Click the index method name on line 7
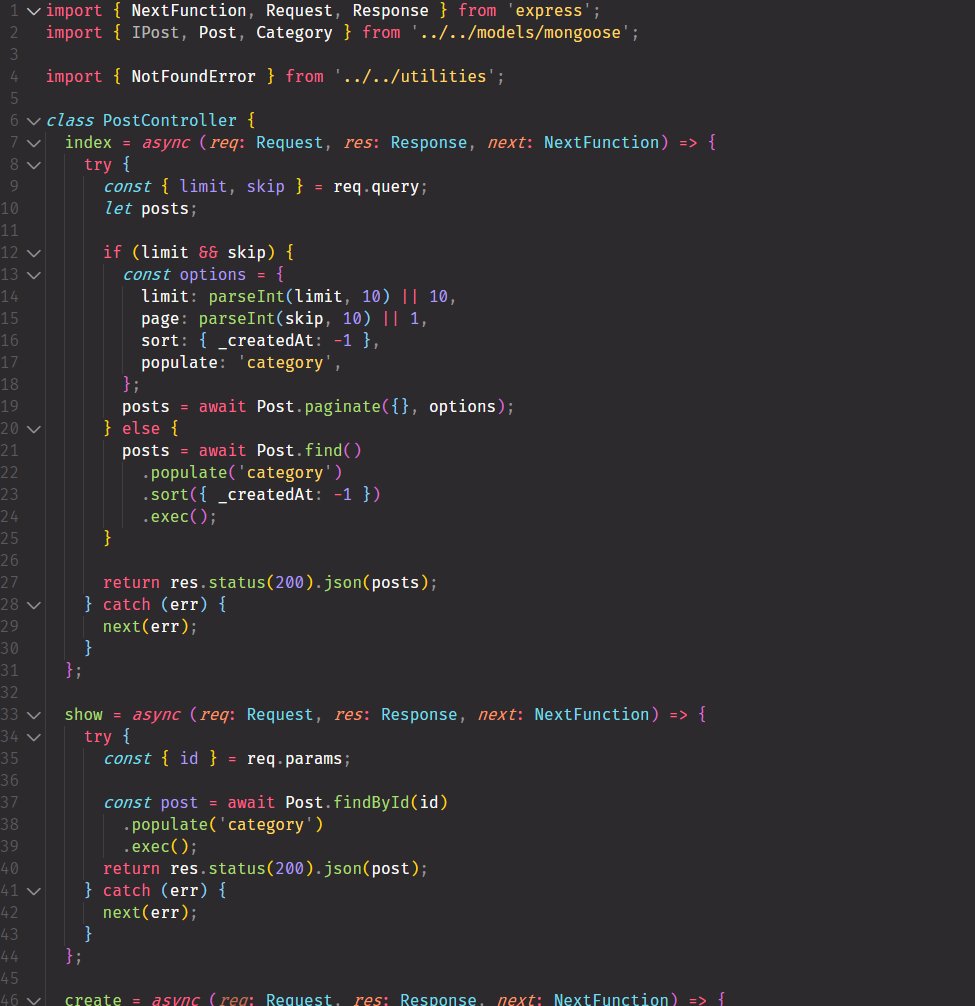The width and height of the screenshot is (975, 1006). pos(88,142)
